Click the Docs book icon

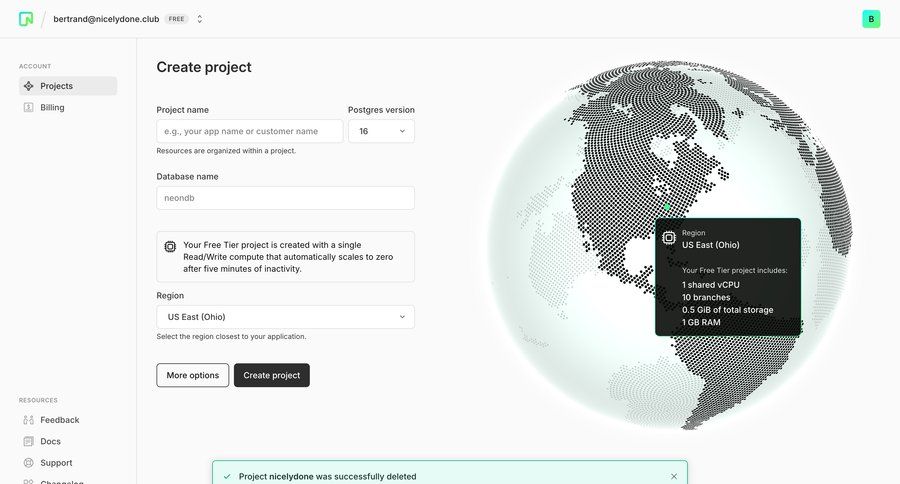29,442
